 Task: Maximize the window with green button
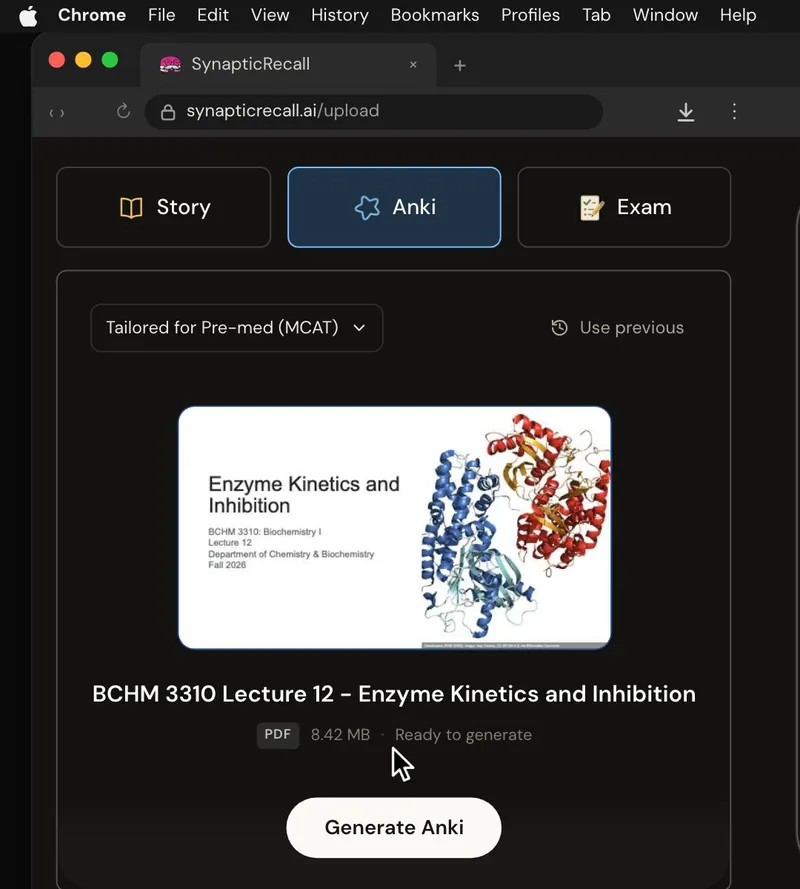tap(110, 60)
